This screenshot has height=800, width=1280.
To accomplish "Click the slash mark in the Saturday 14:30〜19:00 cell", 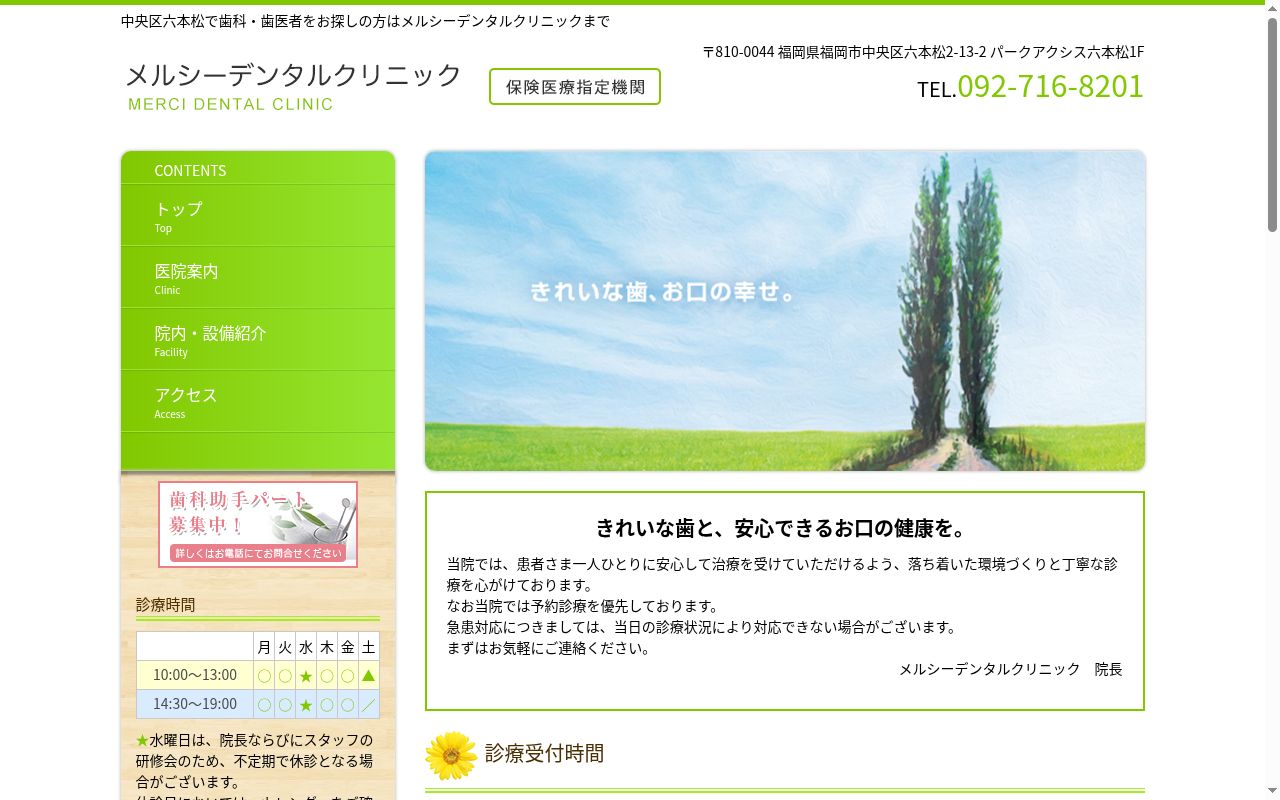I will coord(368,705).
